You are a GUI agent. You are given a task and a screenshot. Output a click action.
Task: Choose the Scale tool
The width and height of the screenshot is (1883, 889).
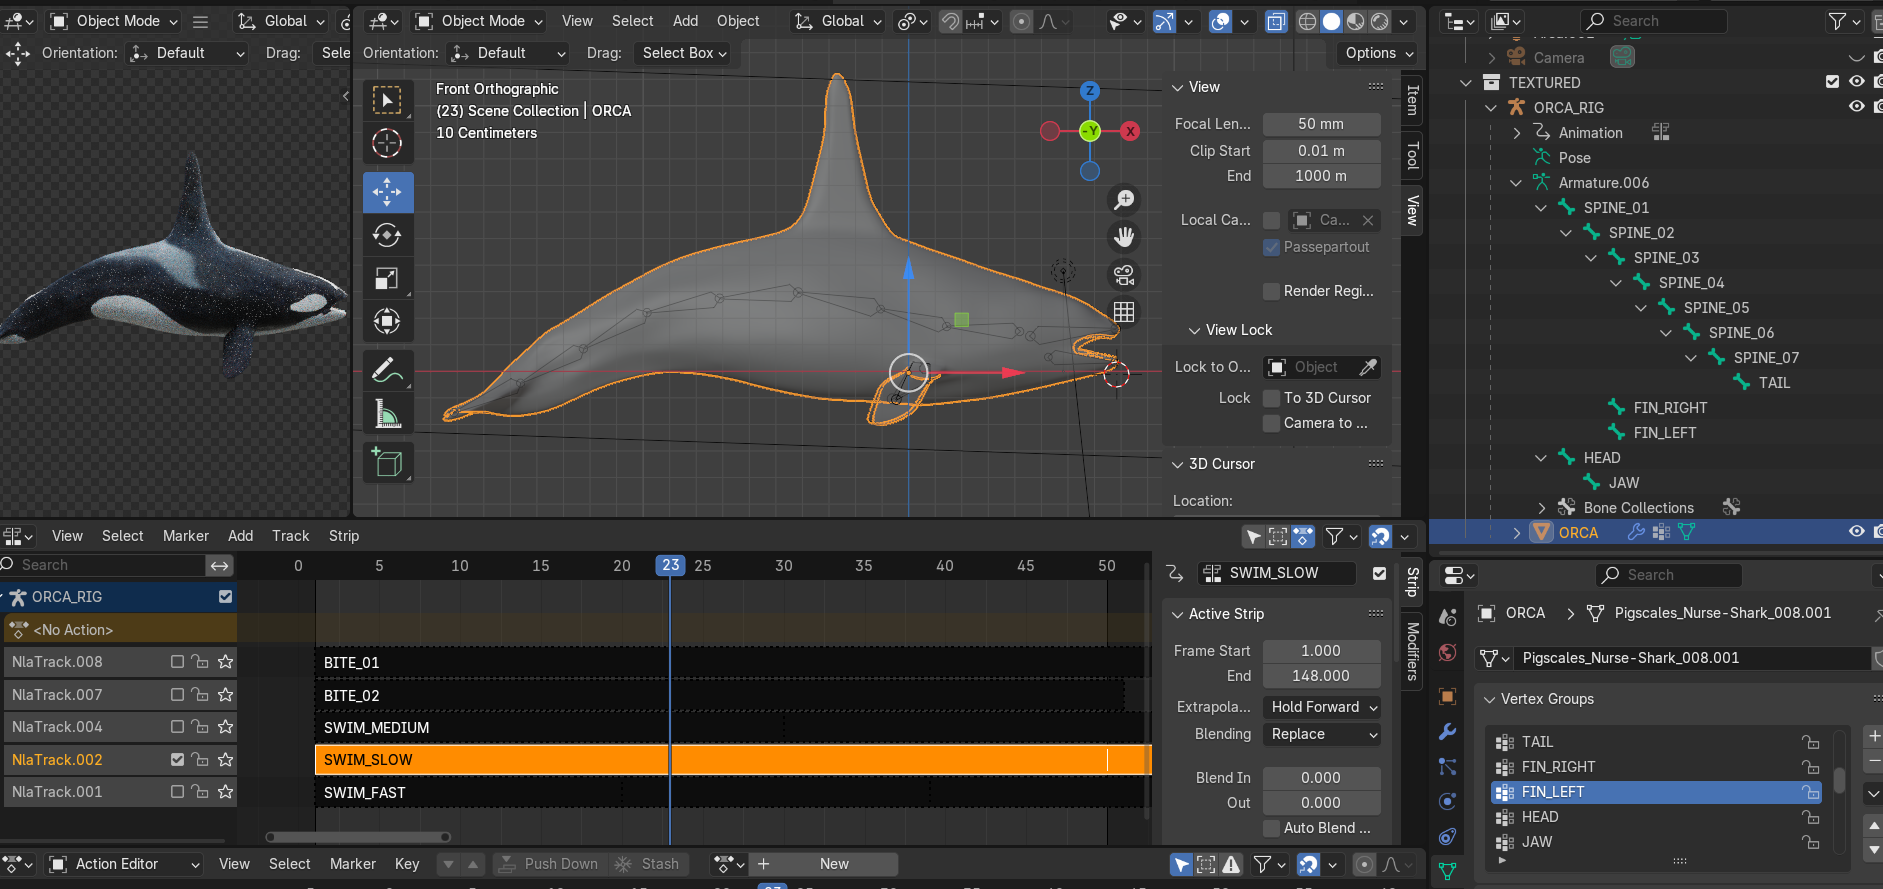pos(387,279)
